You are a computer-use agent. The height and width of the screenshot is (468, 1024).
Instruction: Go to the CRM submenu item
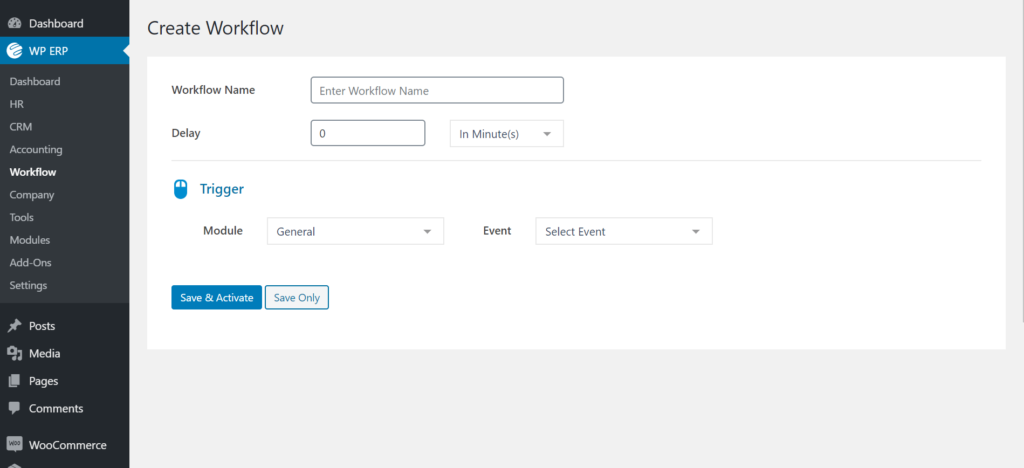pos(21,127)
